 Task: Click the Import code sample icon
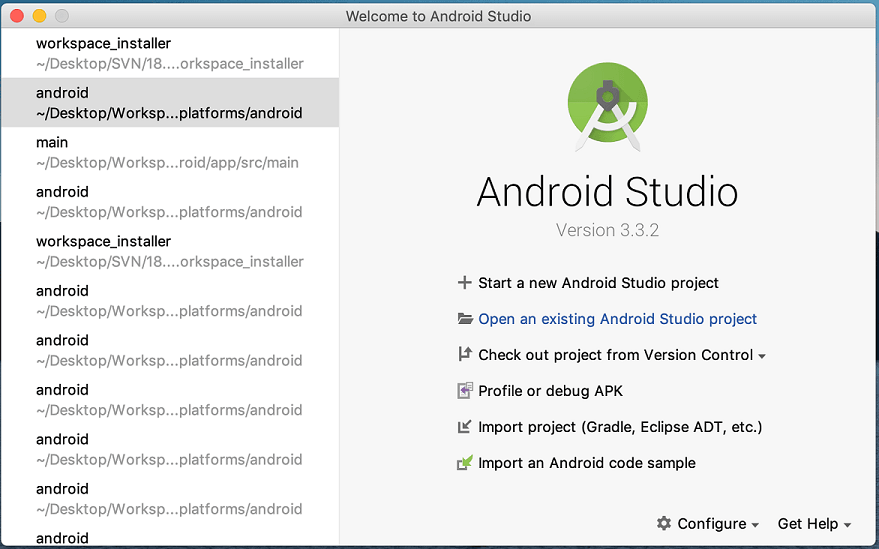coord(464,463)
